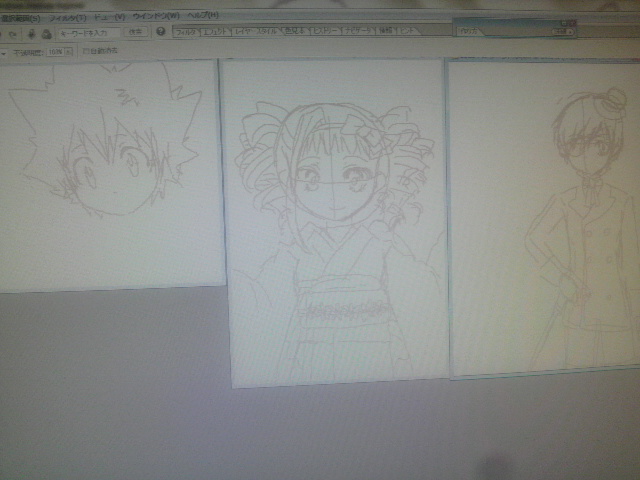This screenshot has width=640, height=480.
Task: Switch to the フィルタ palette tab
Action: [x=187, y=32]
